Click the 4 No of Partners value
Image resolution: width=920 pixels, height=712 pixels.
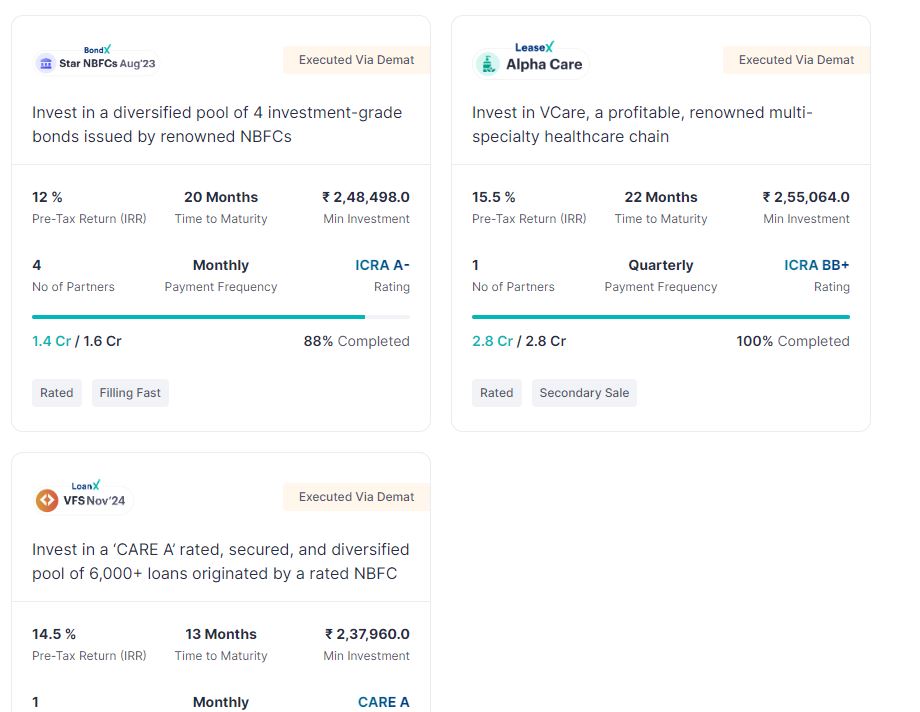37,265
